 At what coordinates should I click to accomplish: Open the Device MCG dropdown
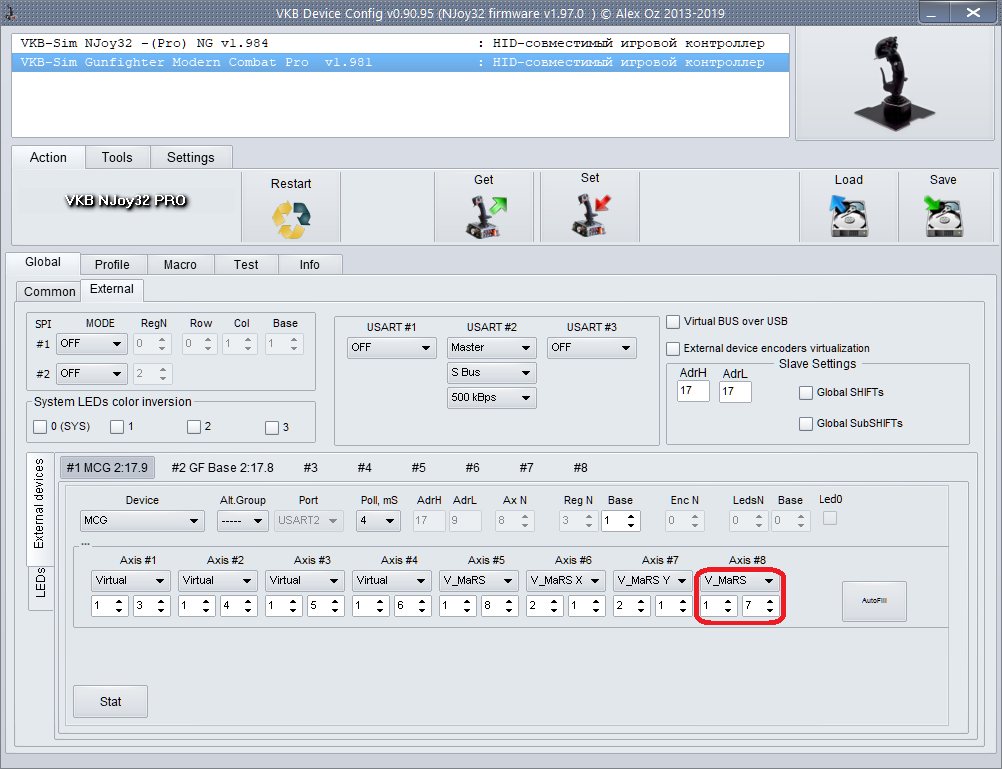(142, 521)
